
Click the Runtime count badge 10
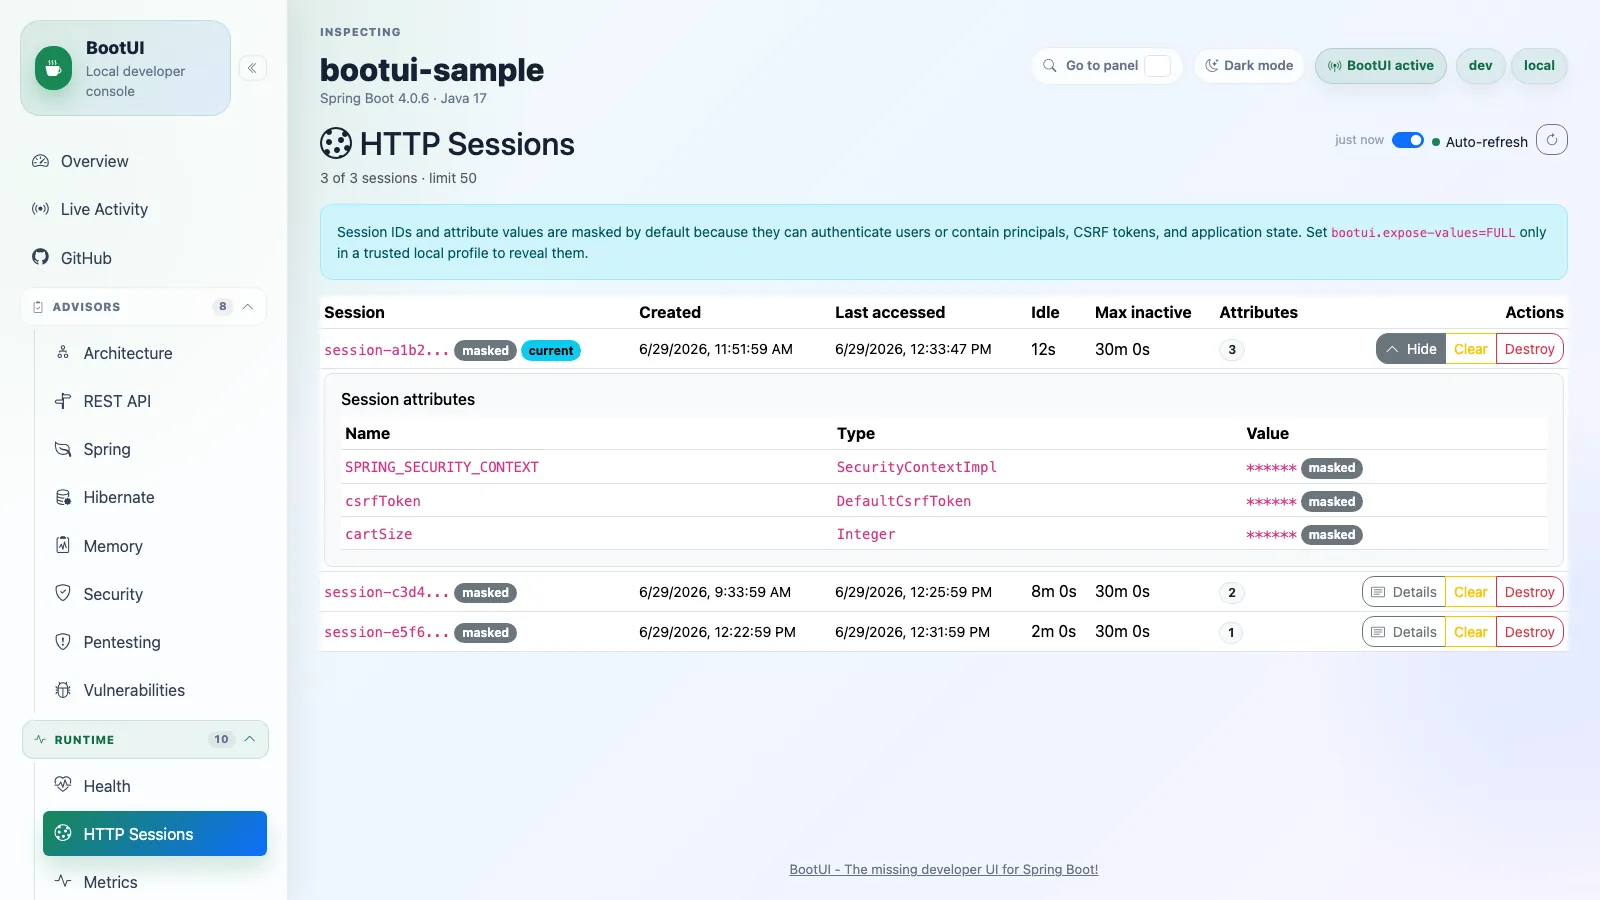221,740
